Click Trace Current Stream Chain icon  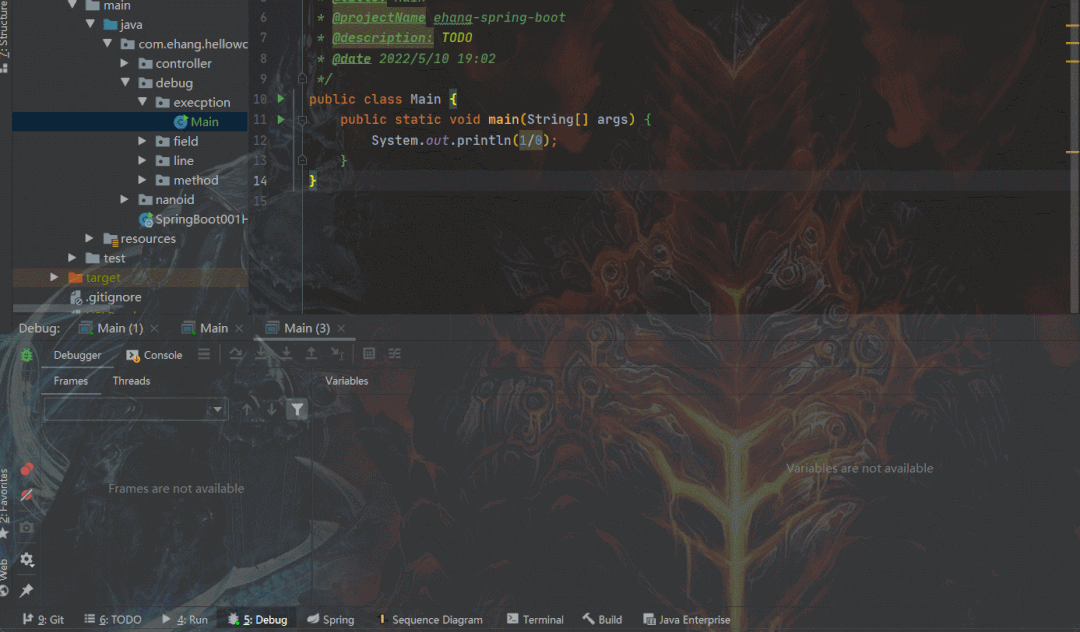coord(395,354)
